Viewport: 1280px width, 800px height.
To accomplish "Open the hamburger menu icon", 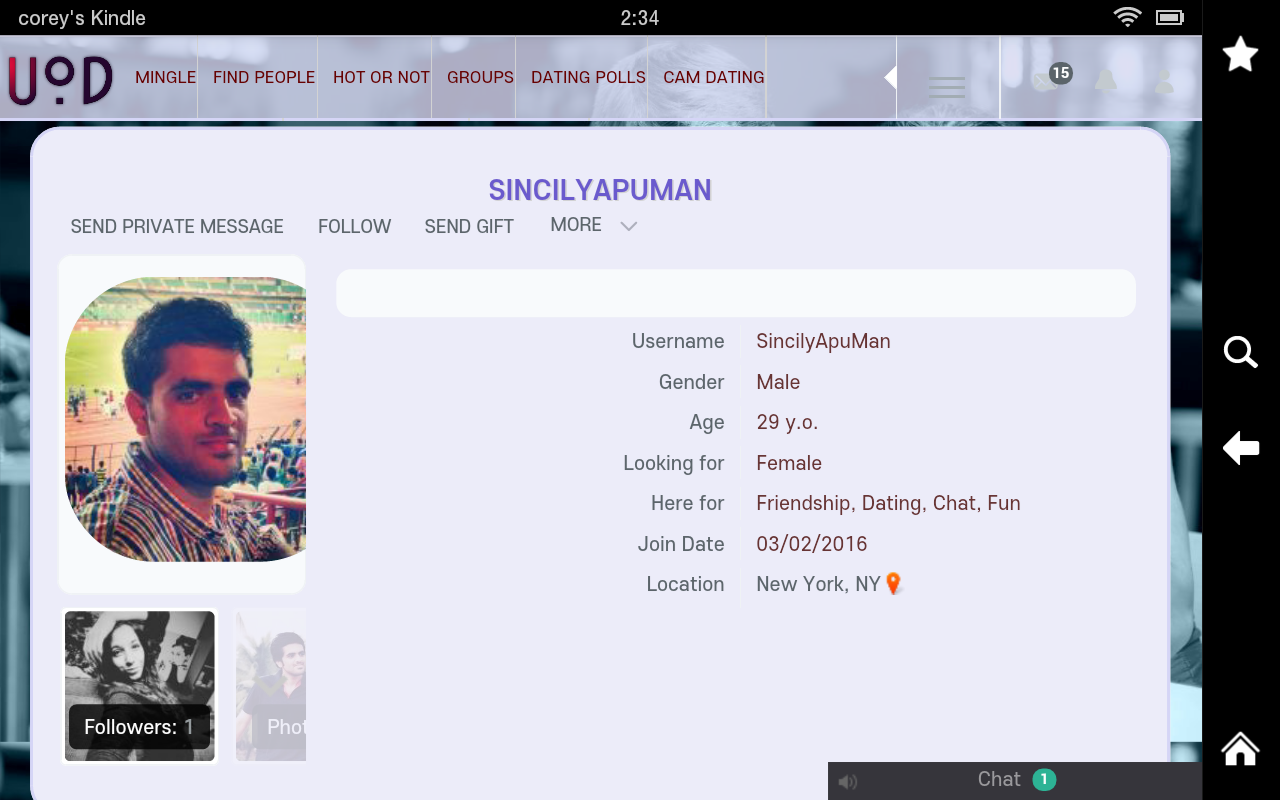I will (x=947, y=87).
